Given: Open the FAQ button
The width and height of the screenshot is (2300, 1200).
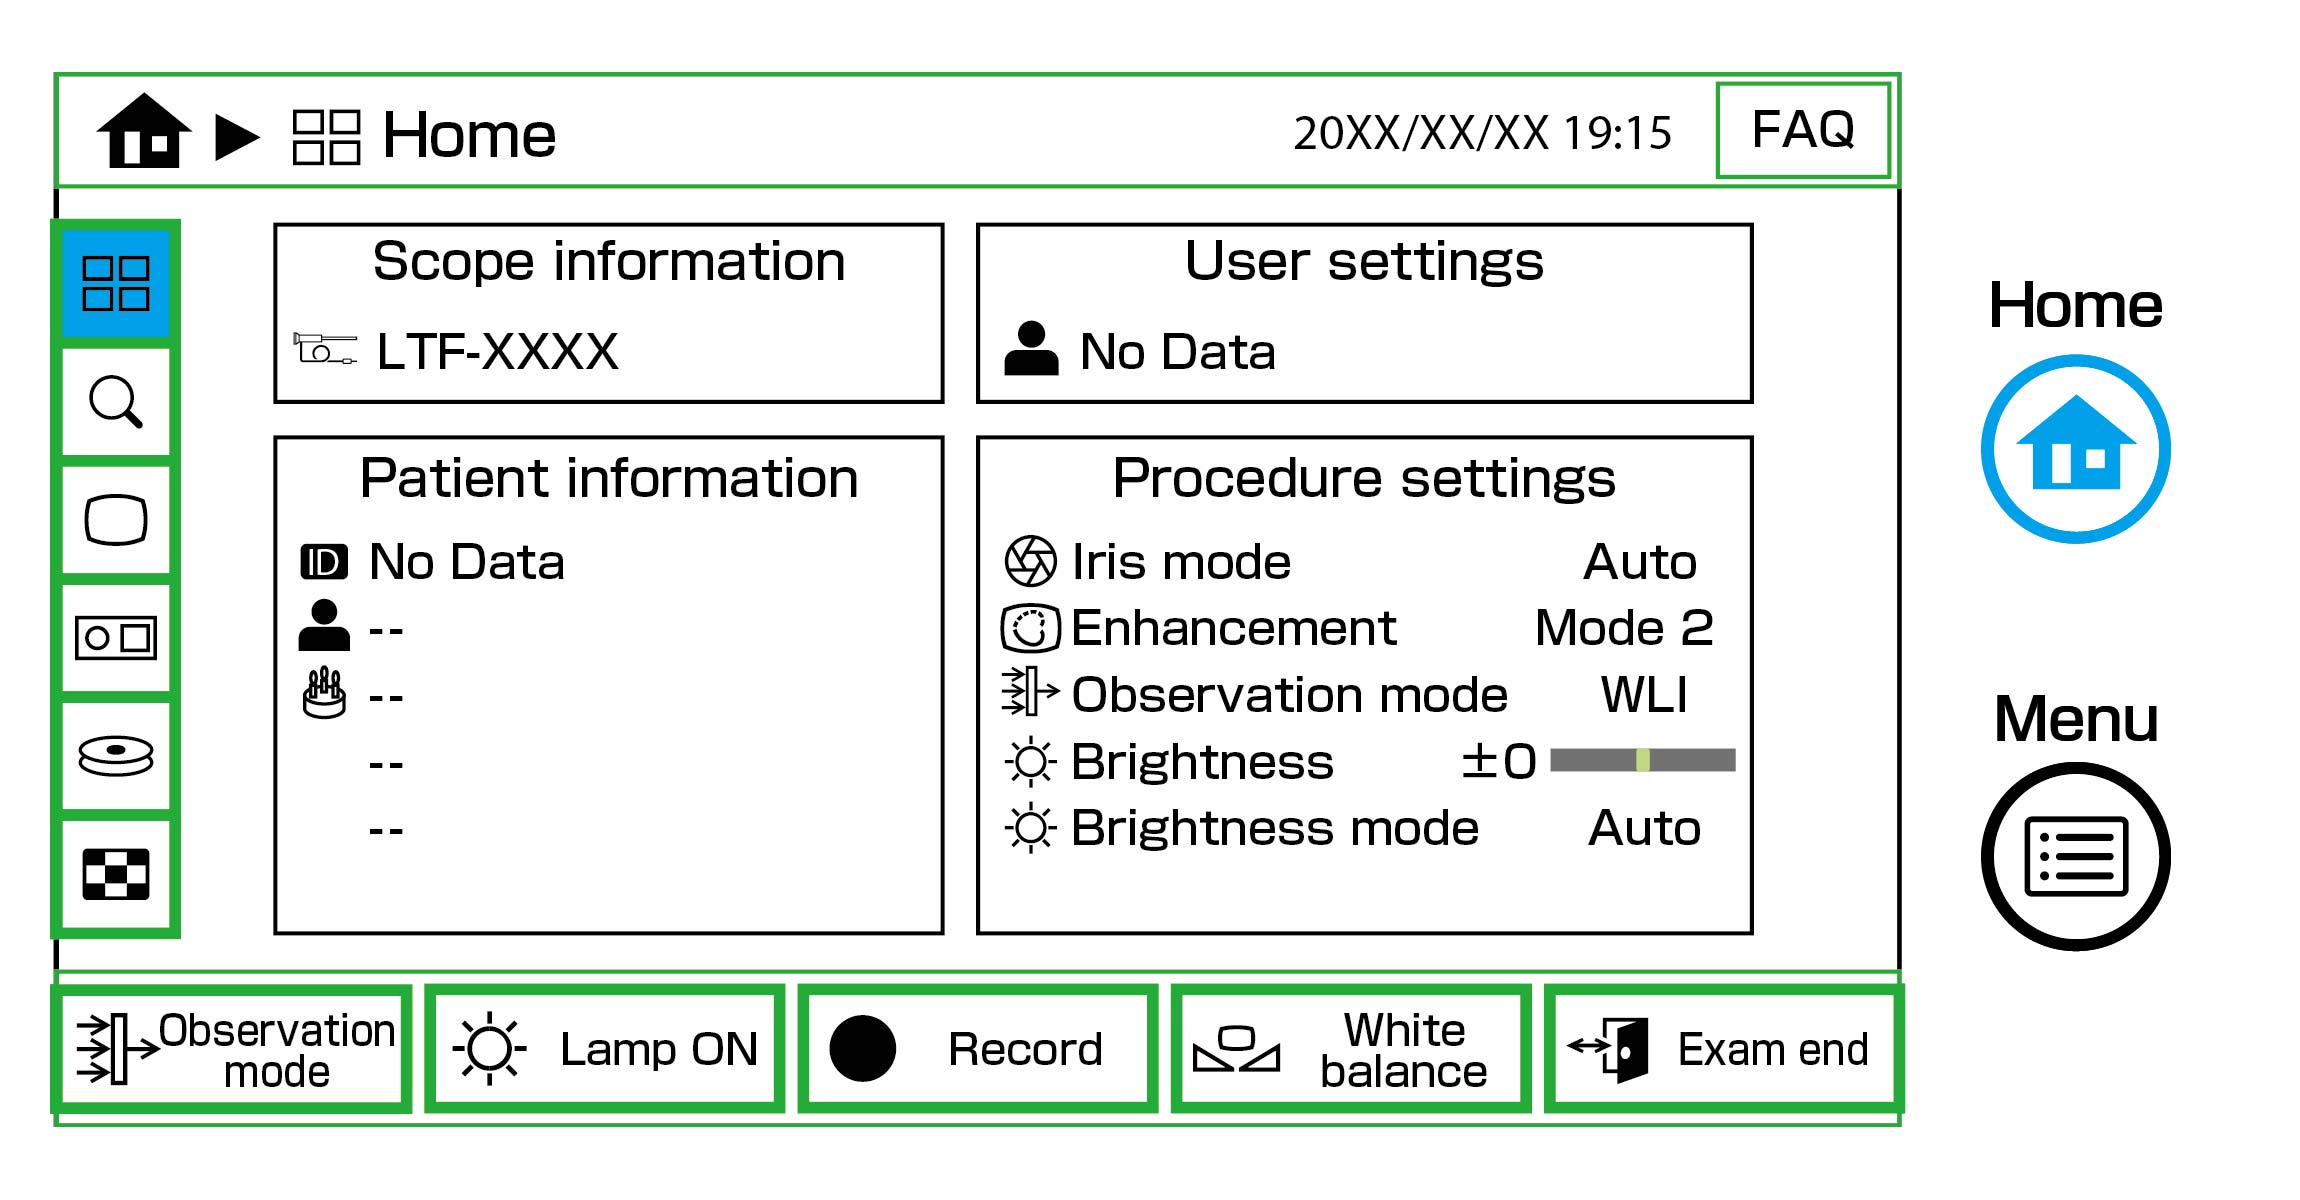Looking at the screenshot, I should click(x=1803, y=130).
